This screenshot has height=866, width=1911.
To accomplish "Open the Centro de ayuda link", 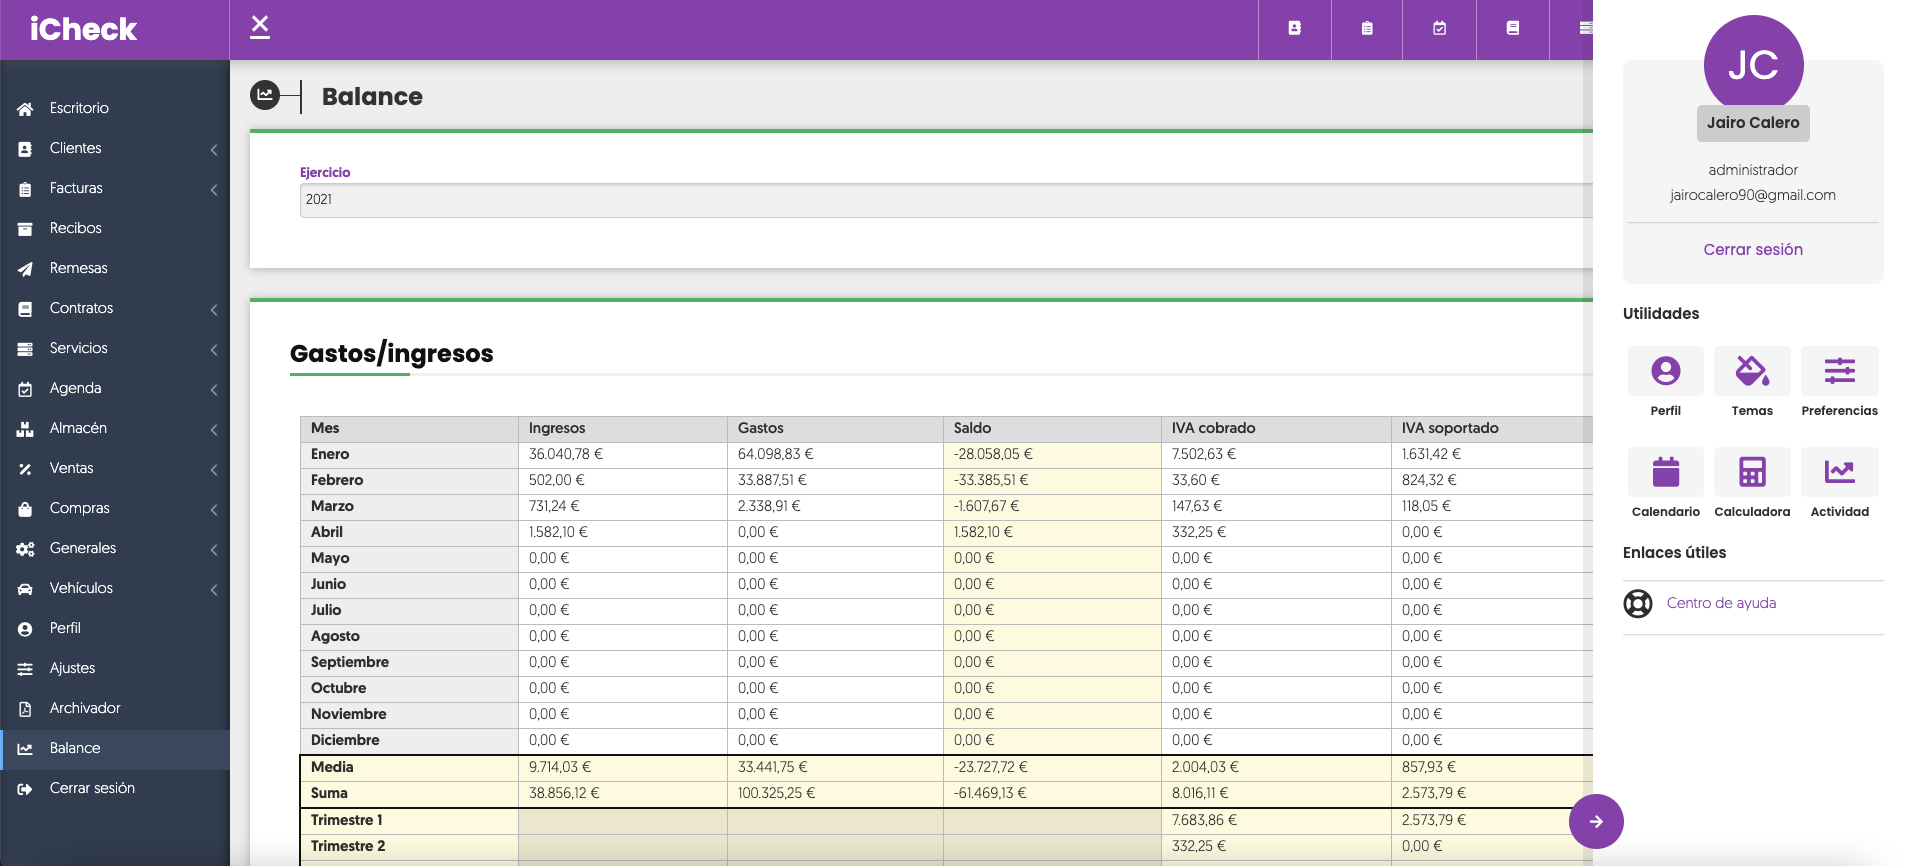I will coord(1721,603).
